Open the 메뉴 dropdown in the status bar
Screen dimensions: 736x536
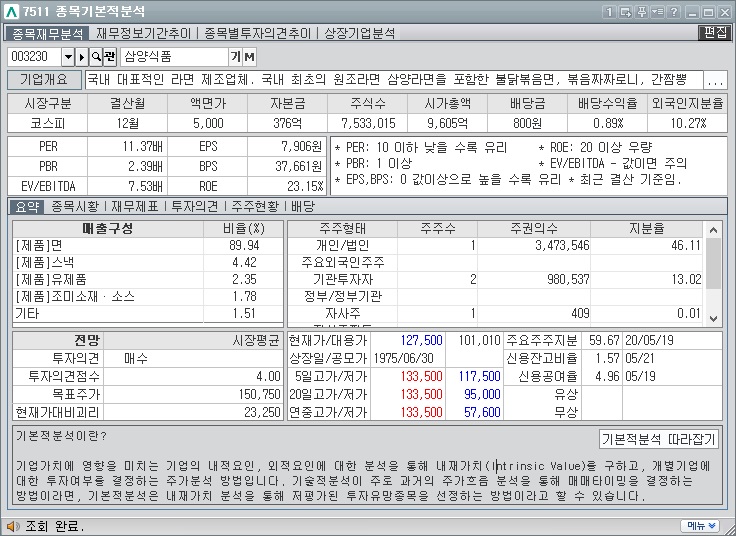701,526
